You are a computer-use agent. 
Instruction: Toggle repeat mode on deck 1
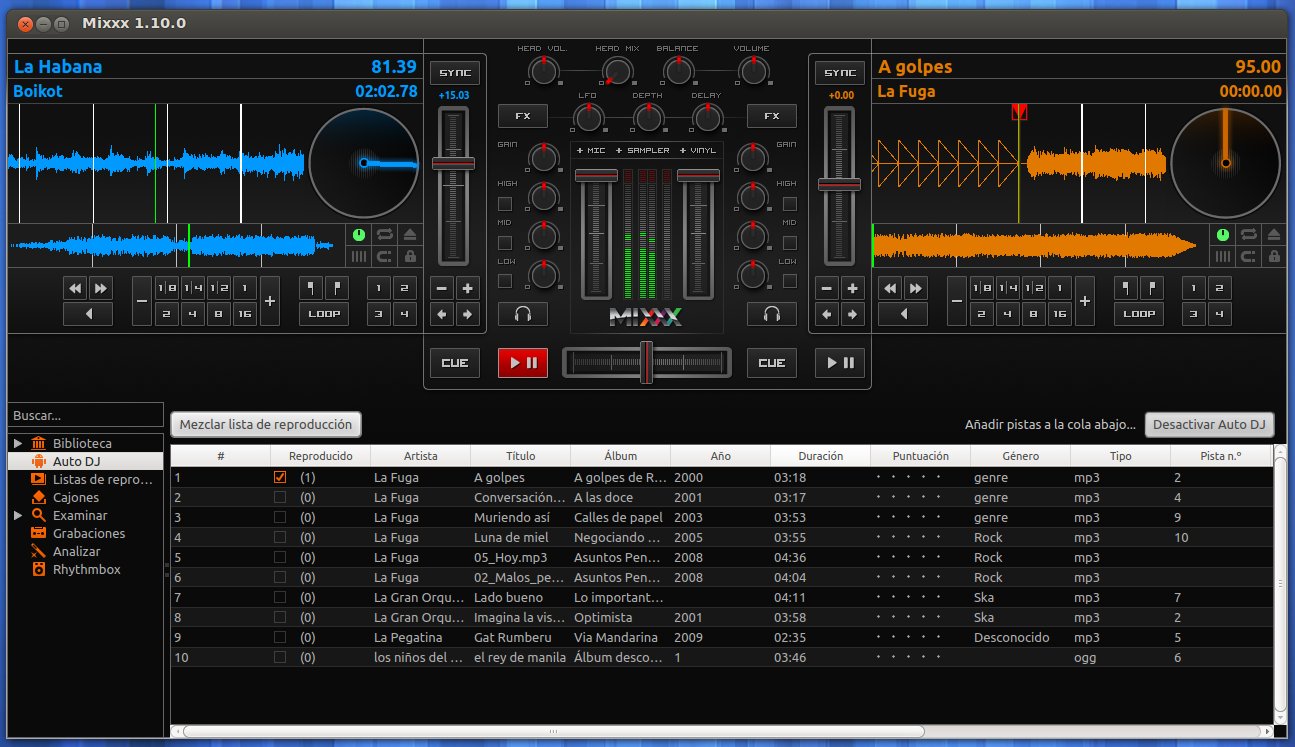point(383,234)
